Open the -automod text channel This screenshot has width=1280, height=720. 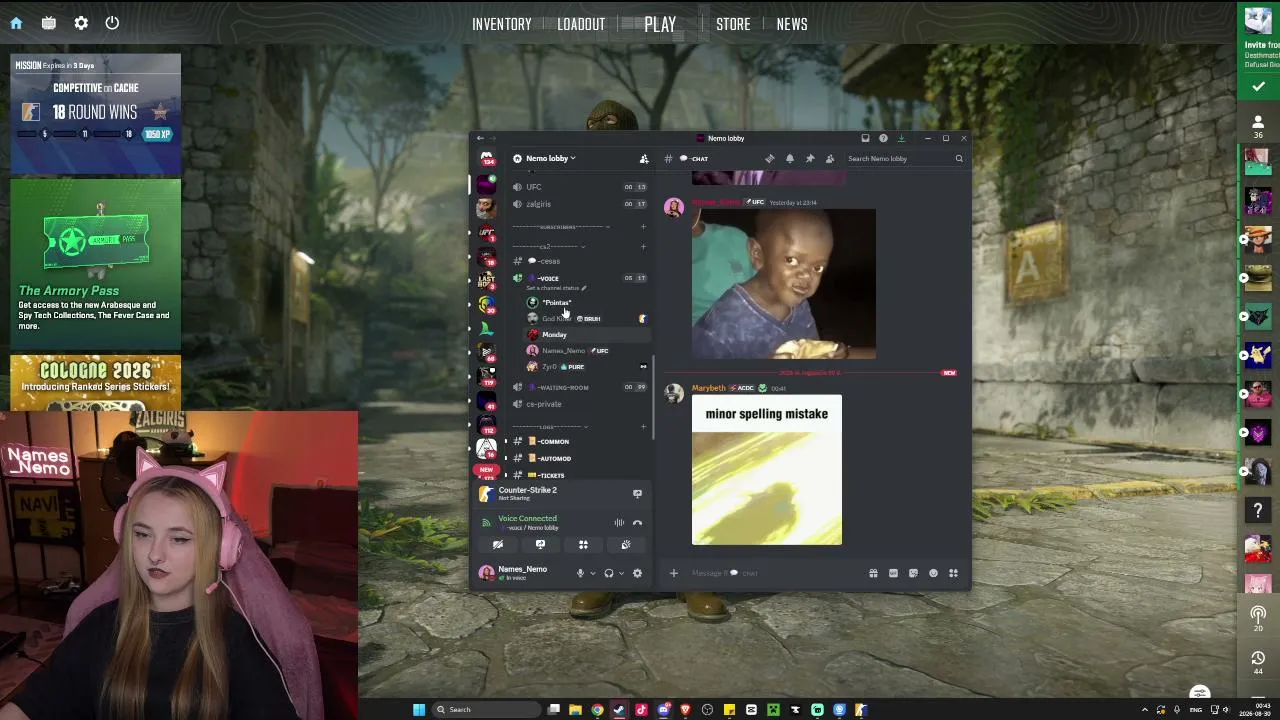coord(578,458)
